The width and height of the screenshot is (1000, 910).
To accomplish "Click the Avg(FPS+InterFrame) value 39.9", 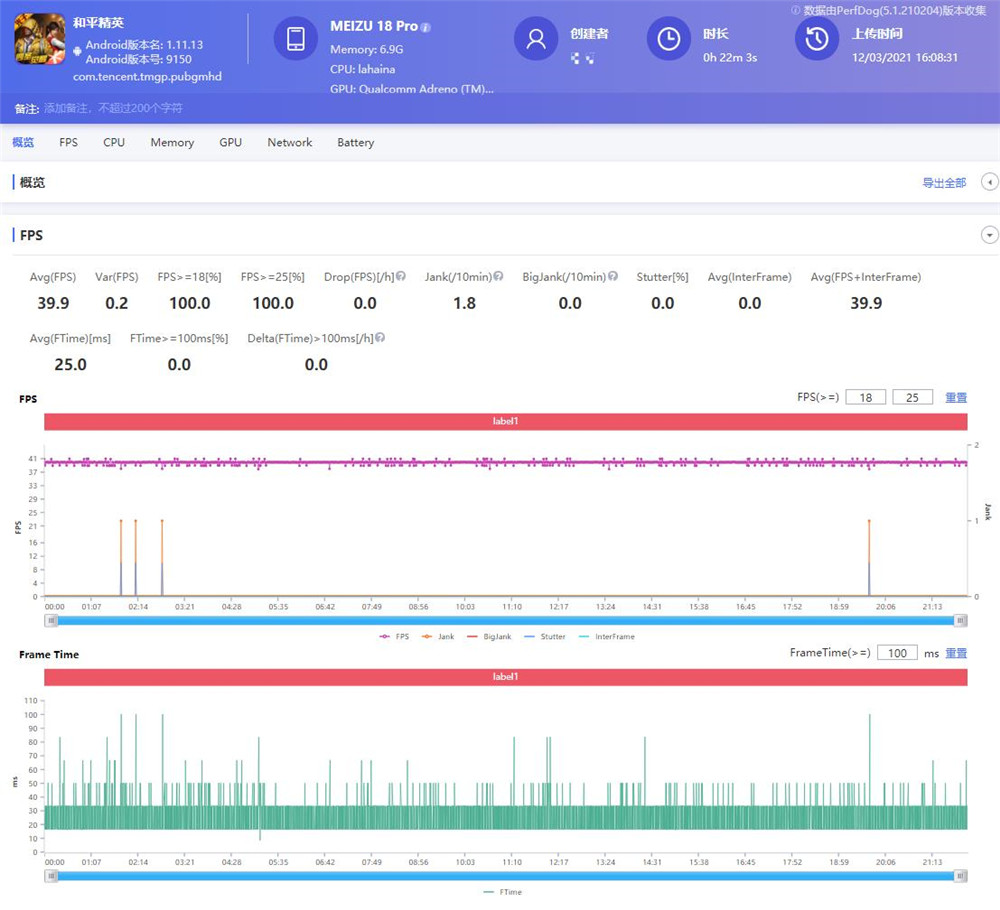I will click(866, 303).
